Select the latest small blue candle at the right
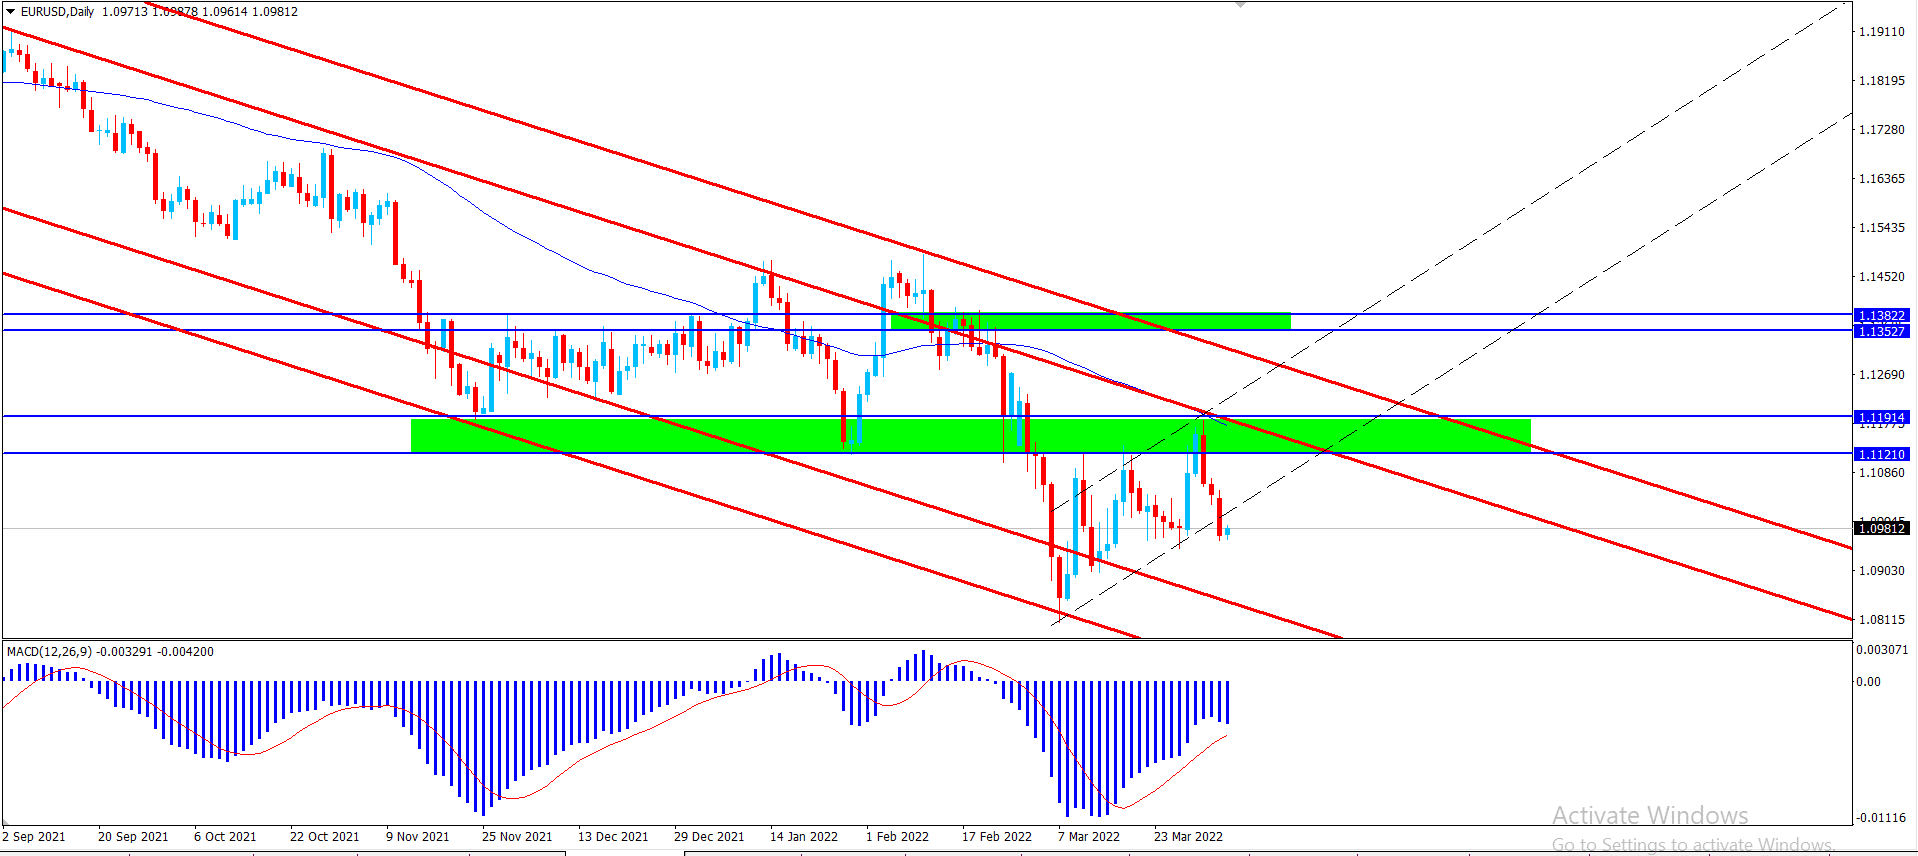The height and width of the screenshot is (856, 1918). (x=1227, y=532)
